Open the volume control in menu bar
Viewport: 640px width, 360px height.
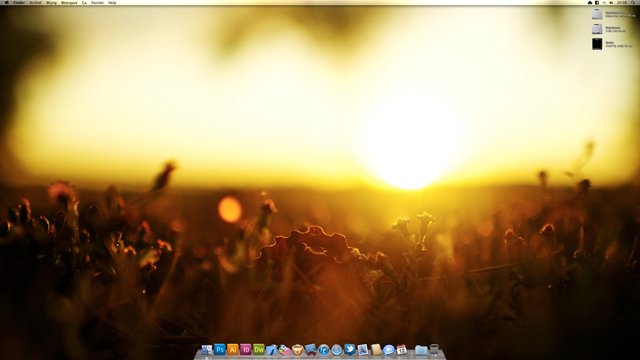[611, 2]
